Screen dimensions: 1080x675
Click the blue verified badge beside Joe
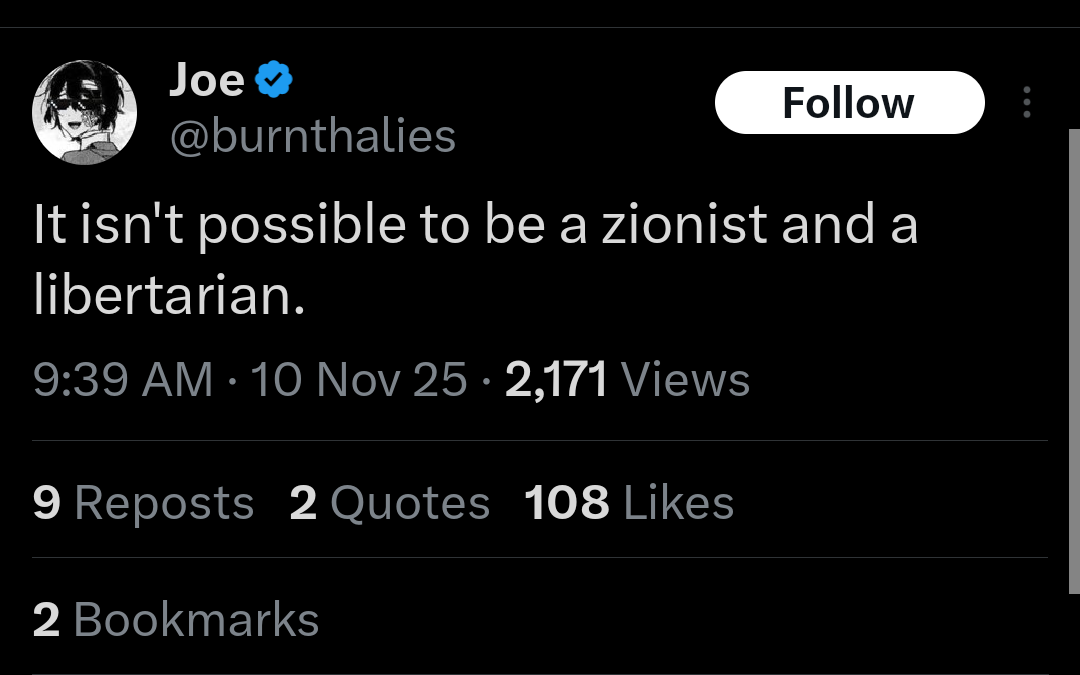click(274, 80)
